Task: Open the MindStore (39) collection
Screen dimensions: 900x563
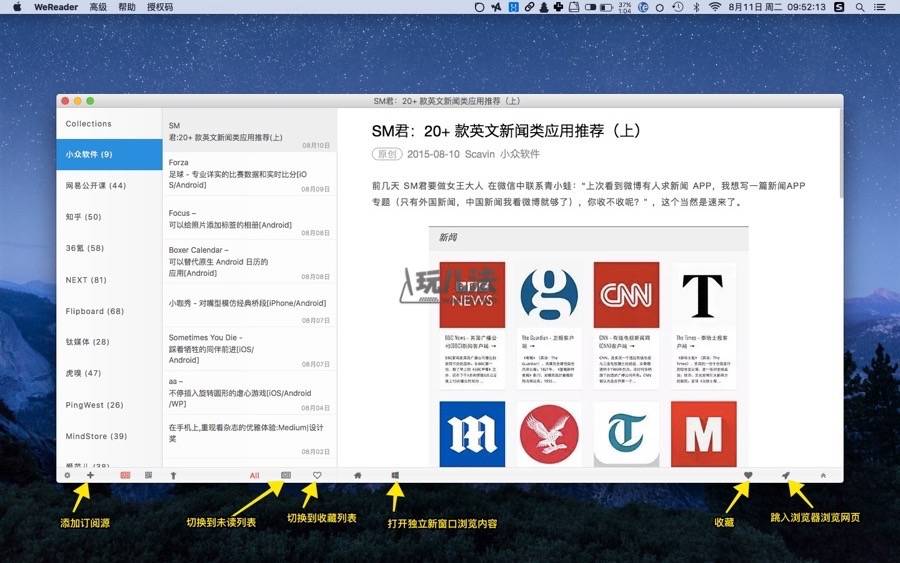Action: (x=109, y=436)
